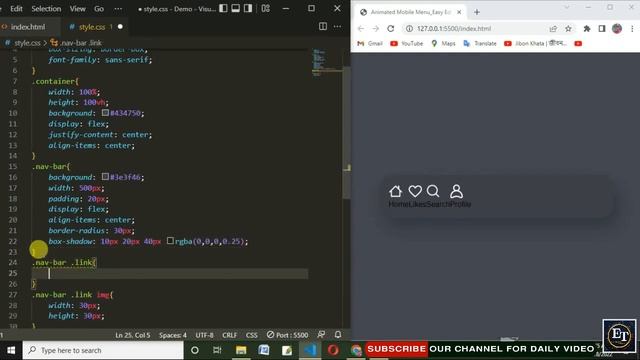Screen dimensions: 640x360
Task: Place cursor on the .container{ selector line
Action: pyautogui.click(x=55, y=81)
